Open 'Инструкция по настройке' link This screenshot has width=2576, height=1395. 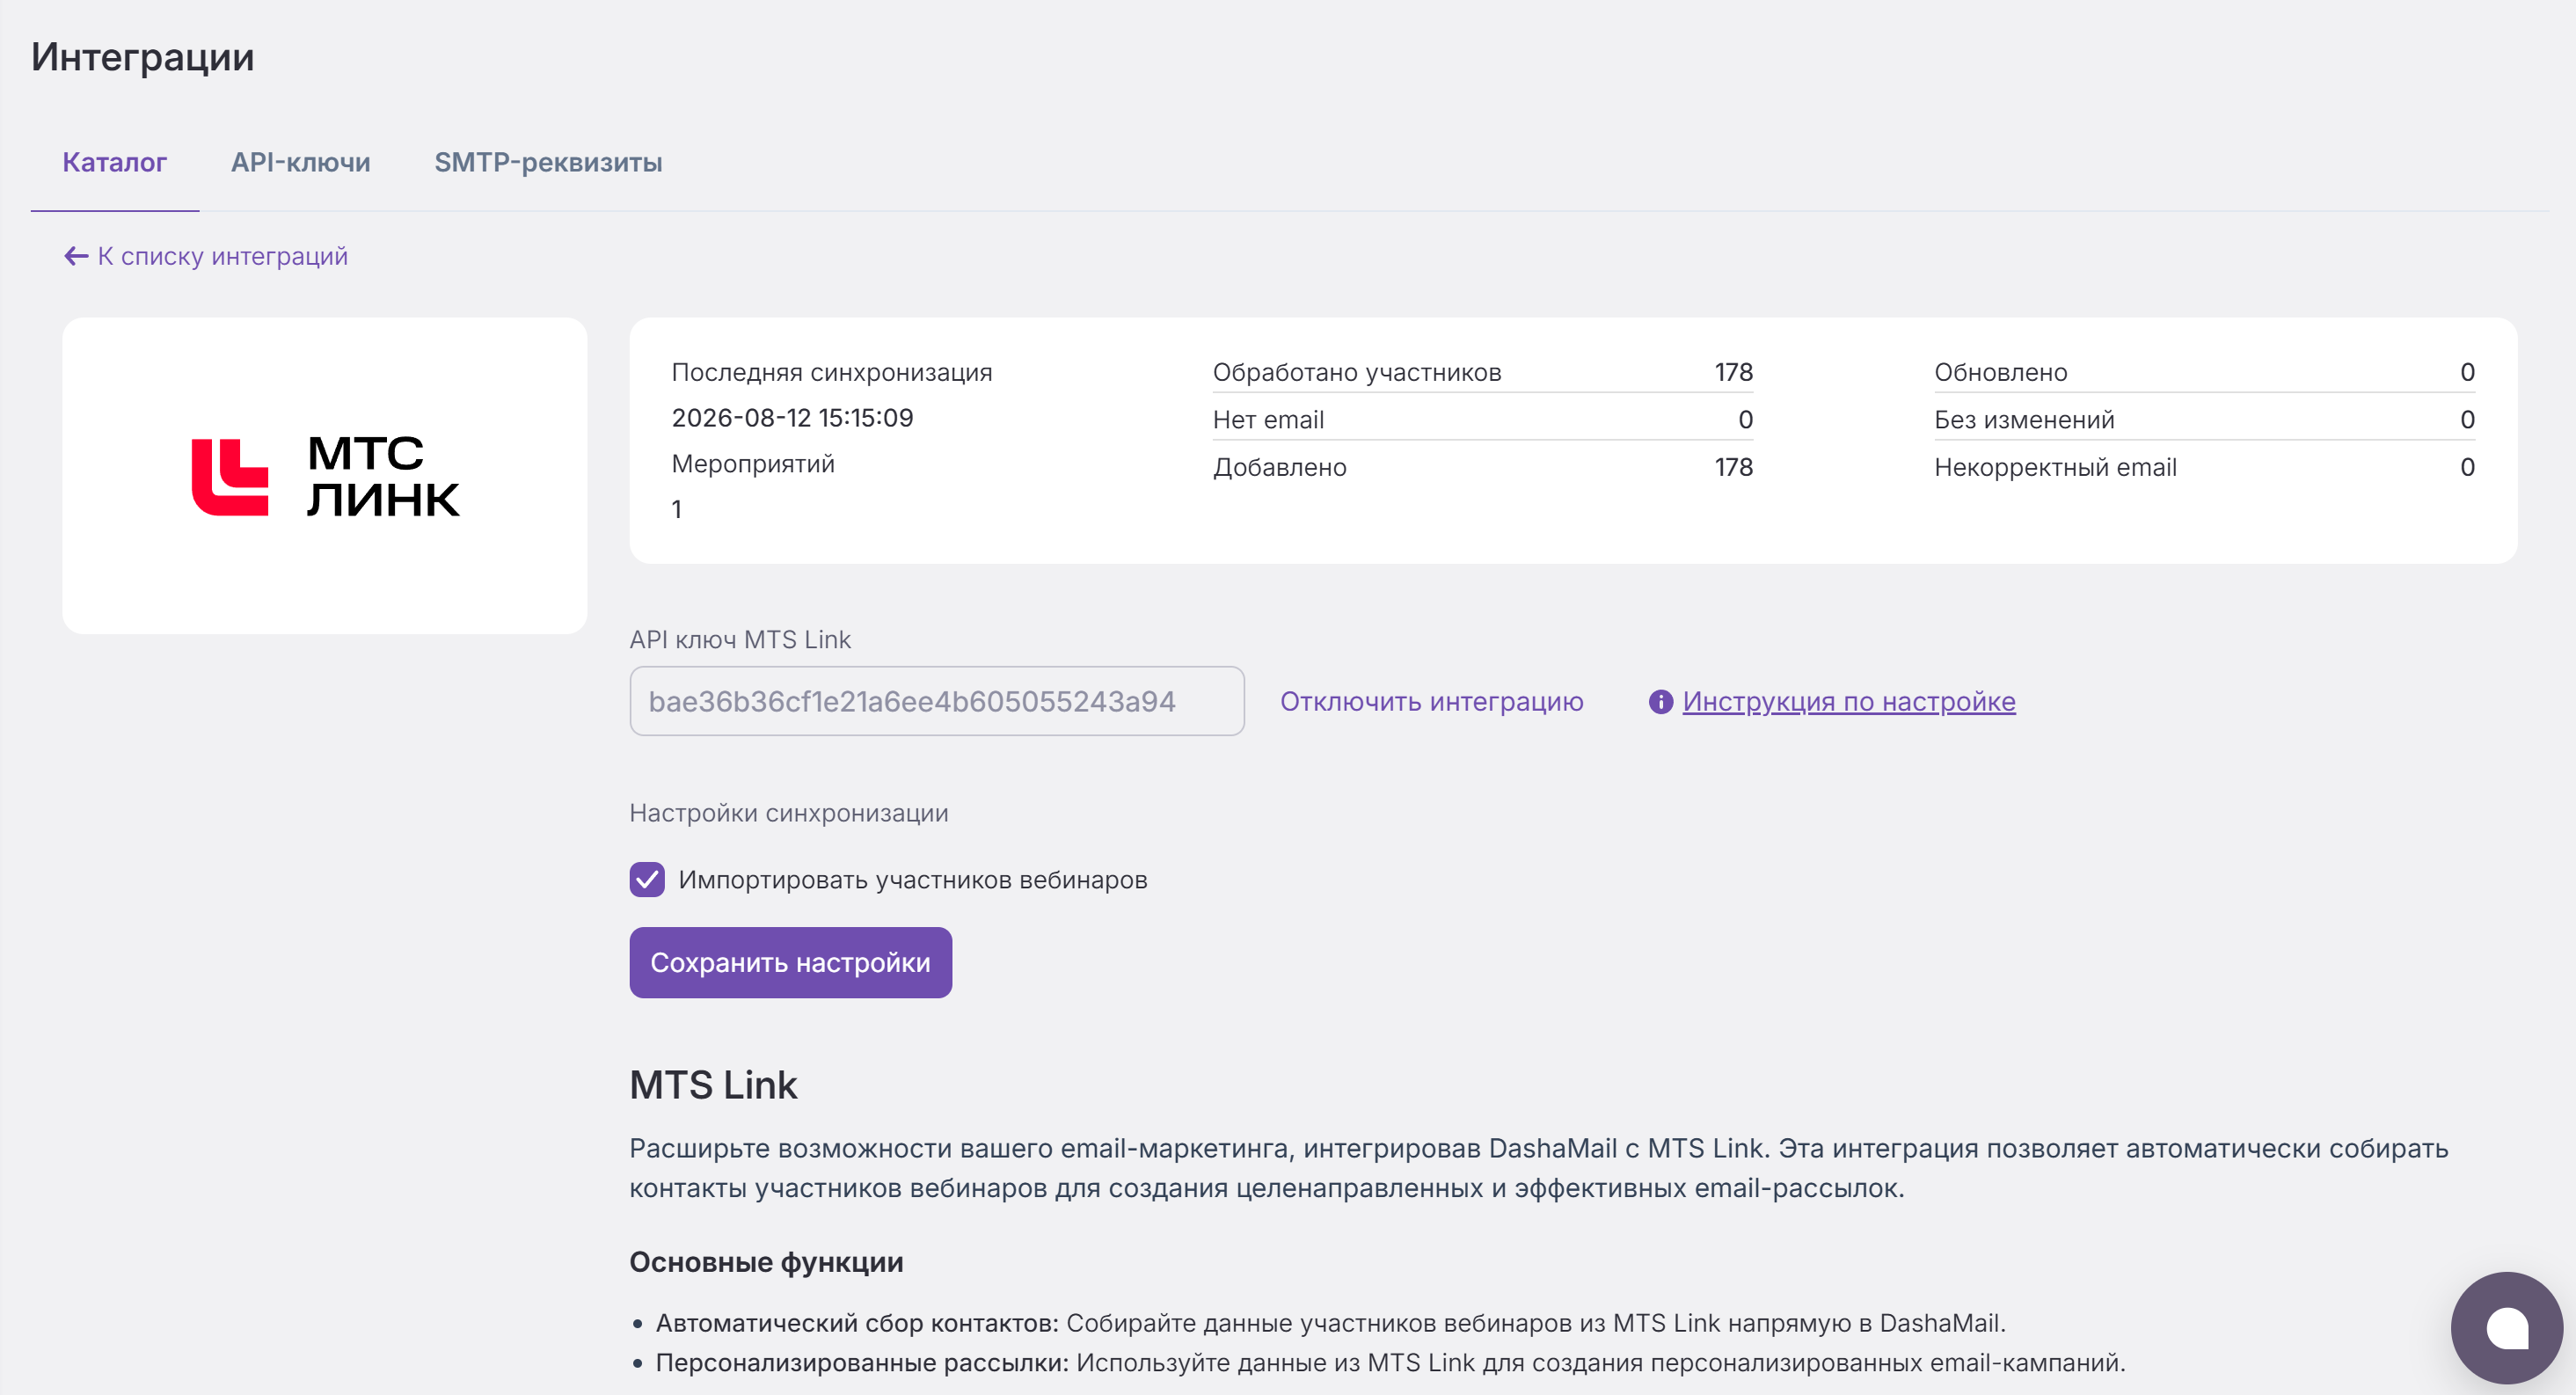[x=1849, y=702]
